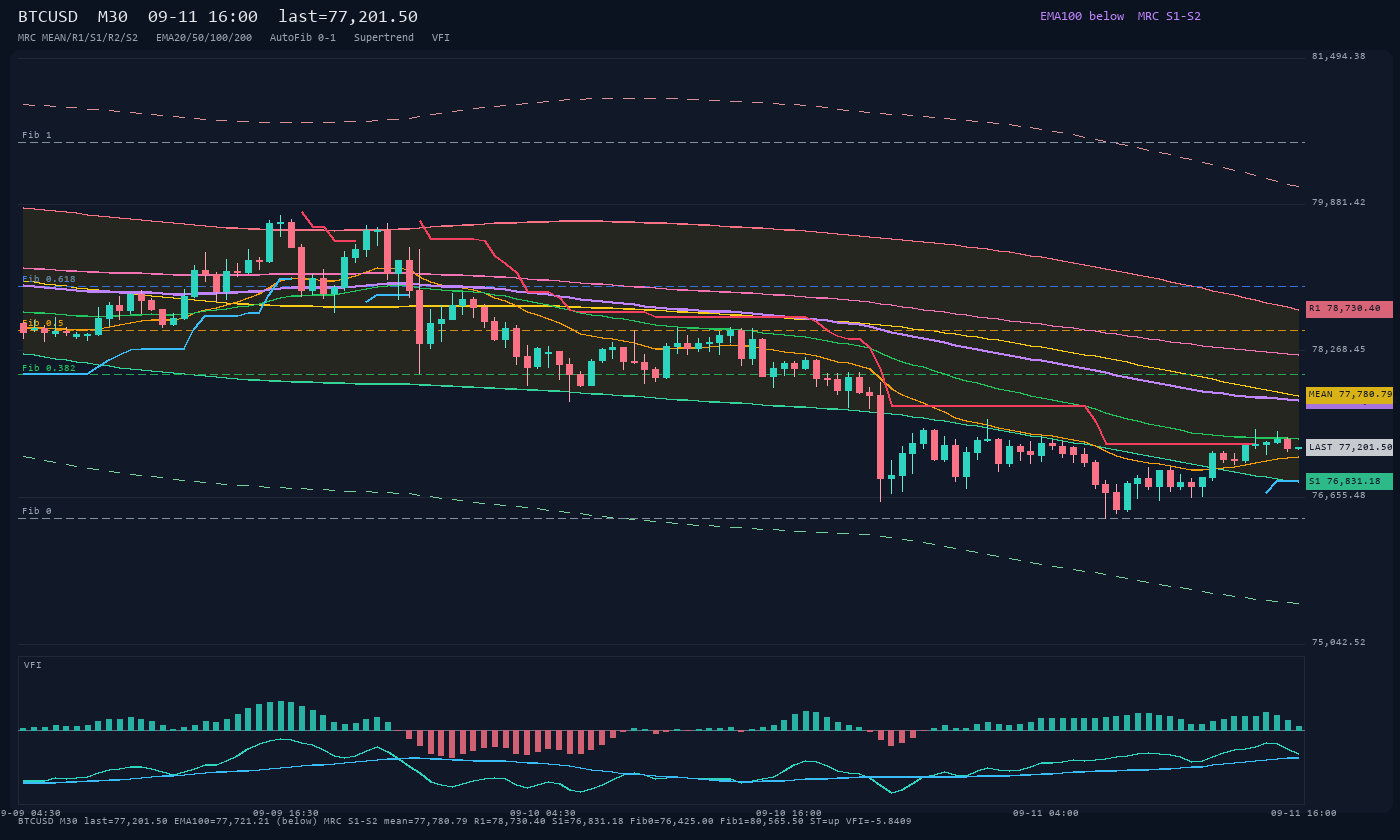The width and height of the screenshot is (1400, 840).
Task: Click the red R1 78,730.40 price tag
Action: click(x=1349, y=309)
